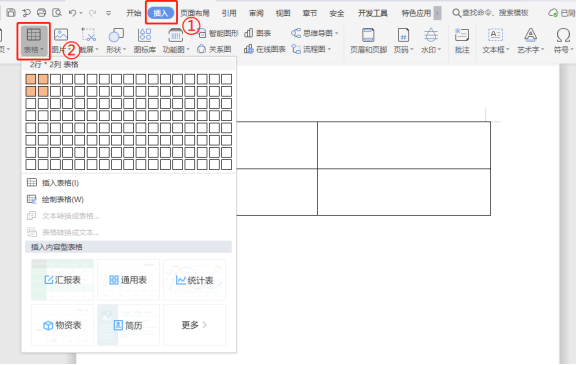576x365 pixels.
Task: Expand the 思维导图 dropdown
Action: pos(336,33)
